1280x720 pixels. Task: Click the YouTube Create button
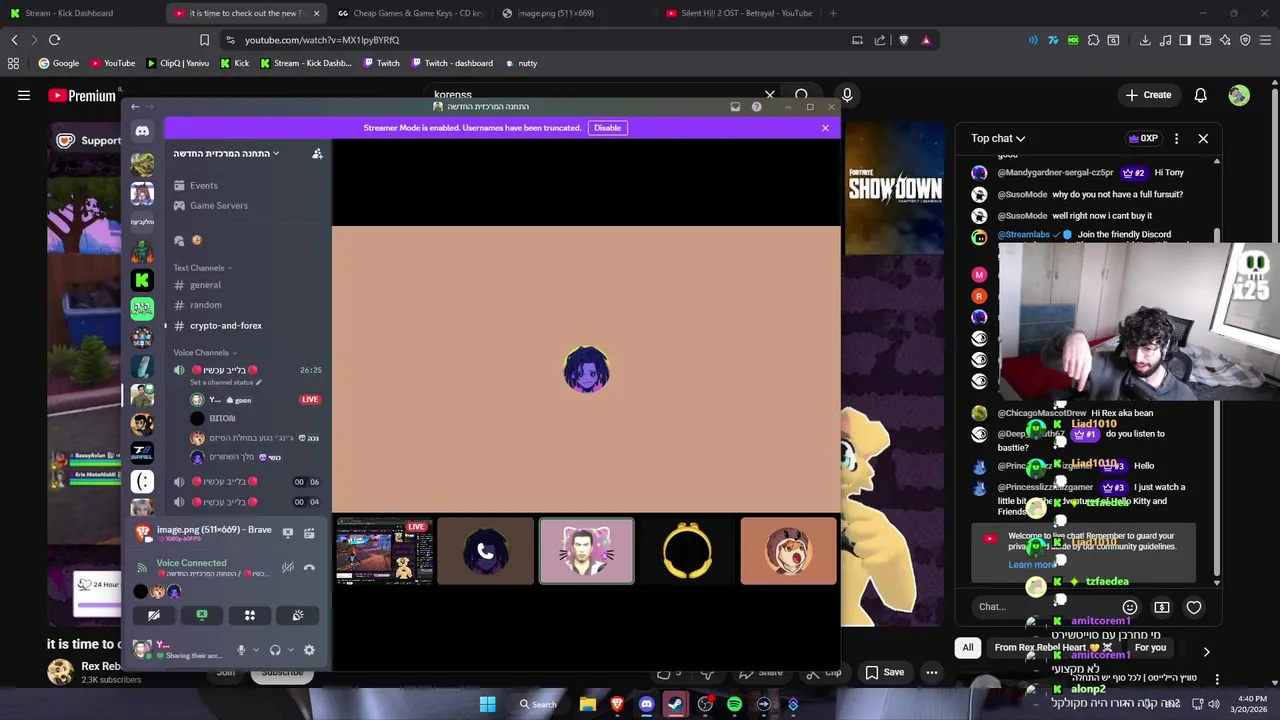click(x=1148, y=95)
